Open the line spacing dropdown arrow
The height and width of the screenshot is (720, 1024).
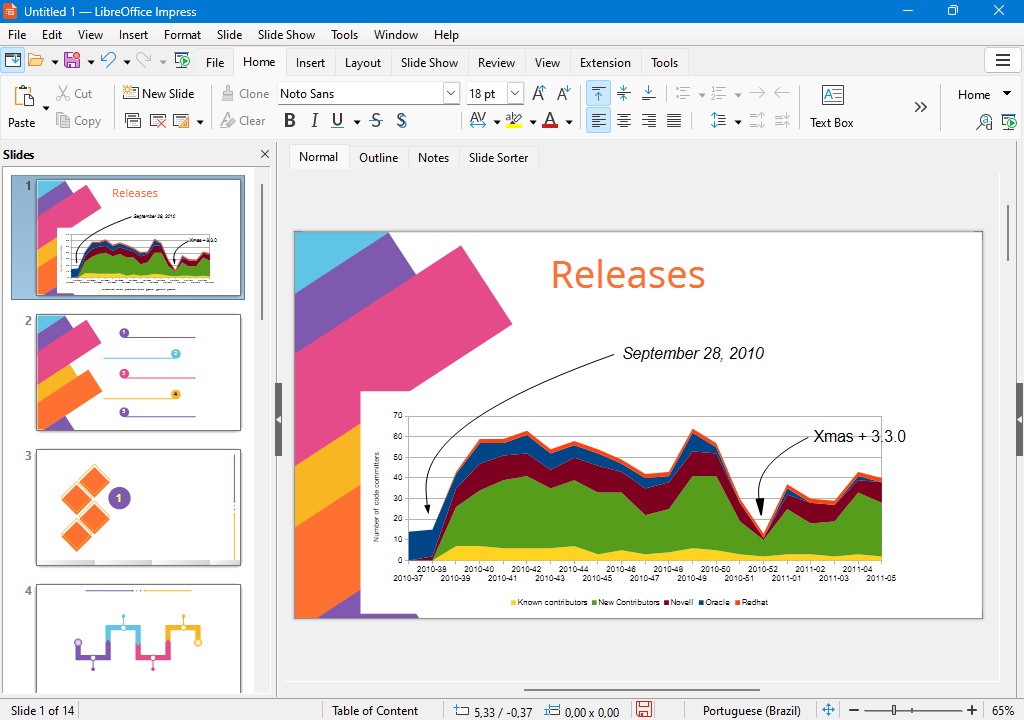pyautogui.click(x=738, y=121)
